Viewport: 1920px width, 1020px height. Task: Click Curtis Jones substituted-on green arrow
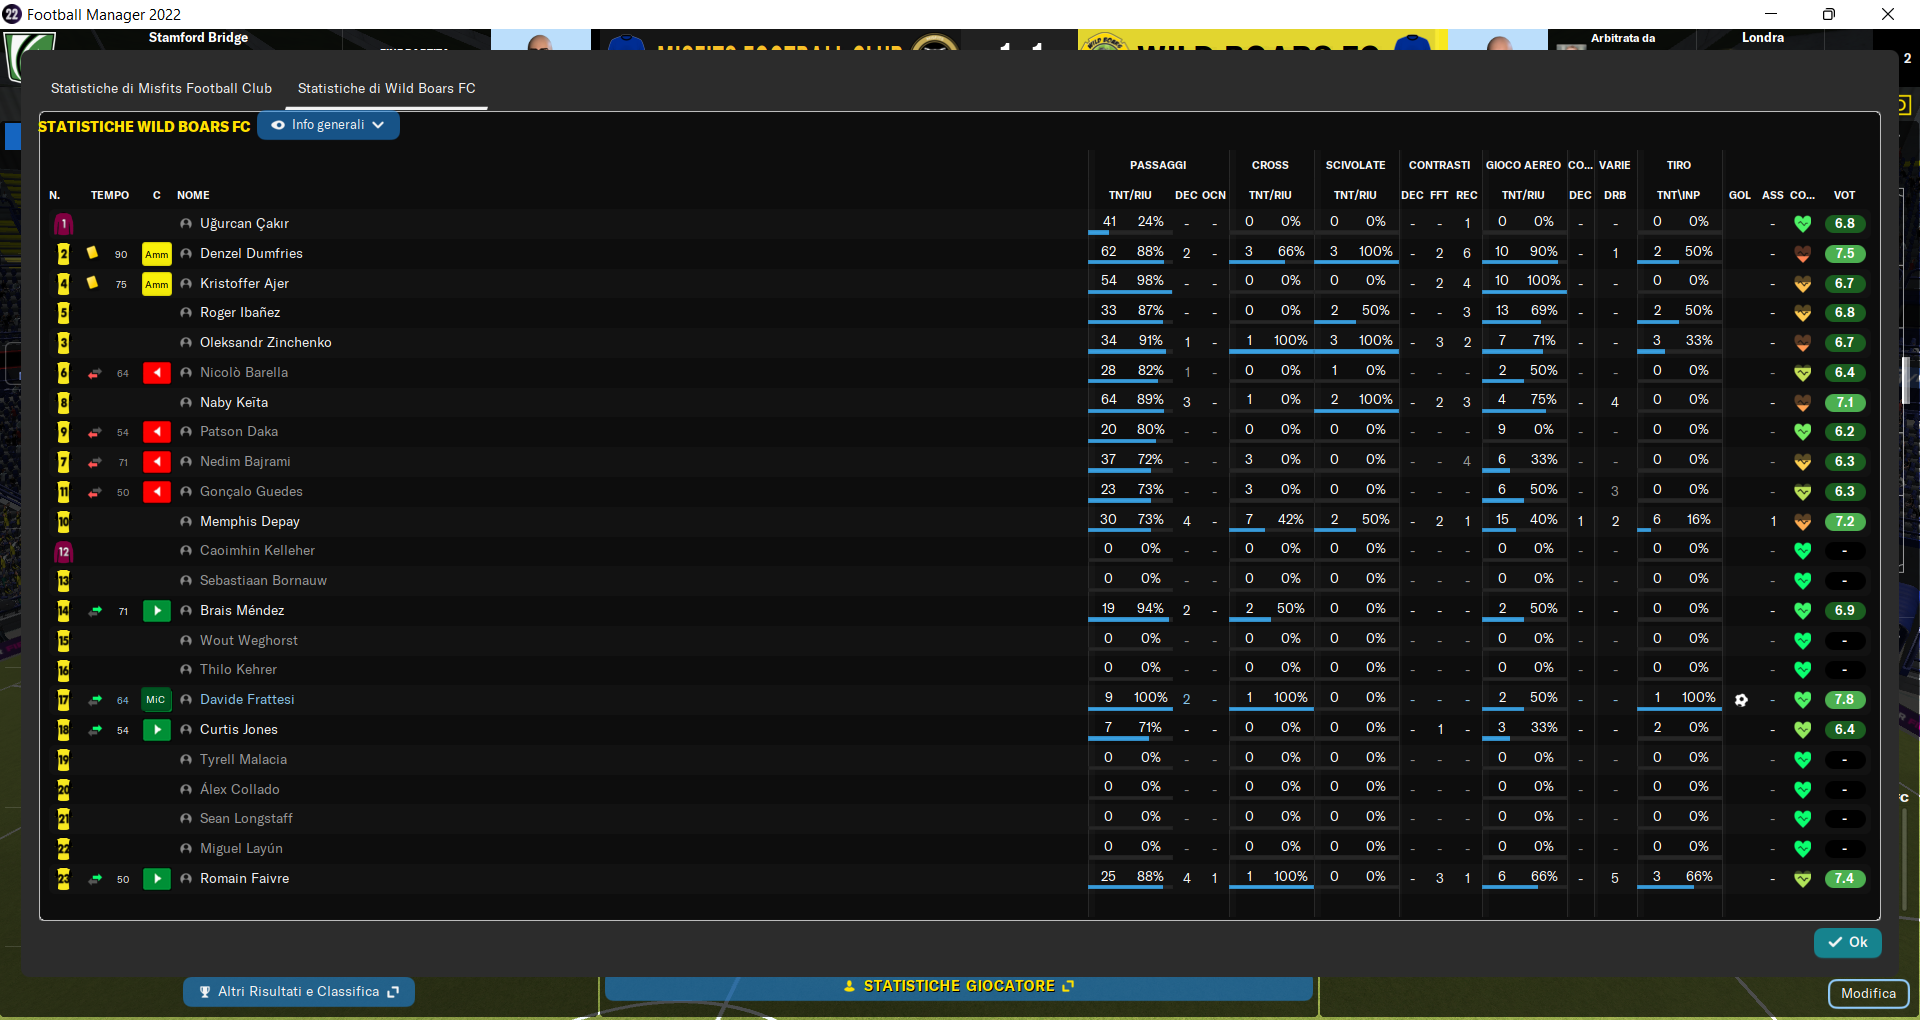coord(157,730)
